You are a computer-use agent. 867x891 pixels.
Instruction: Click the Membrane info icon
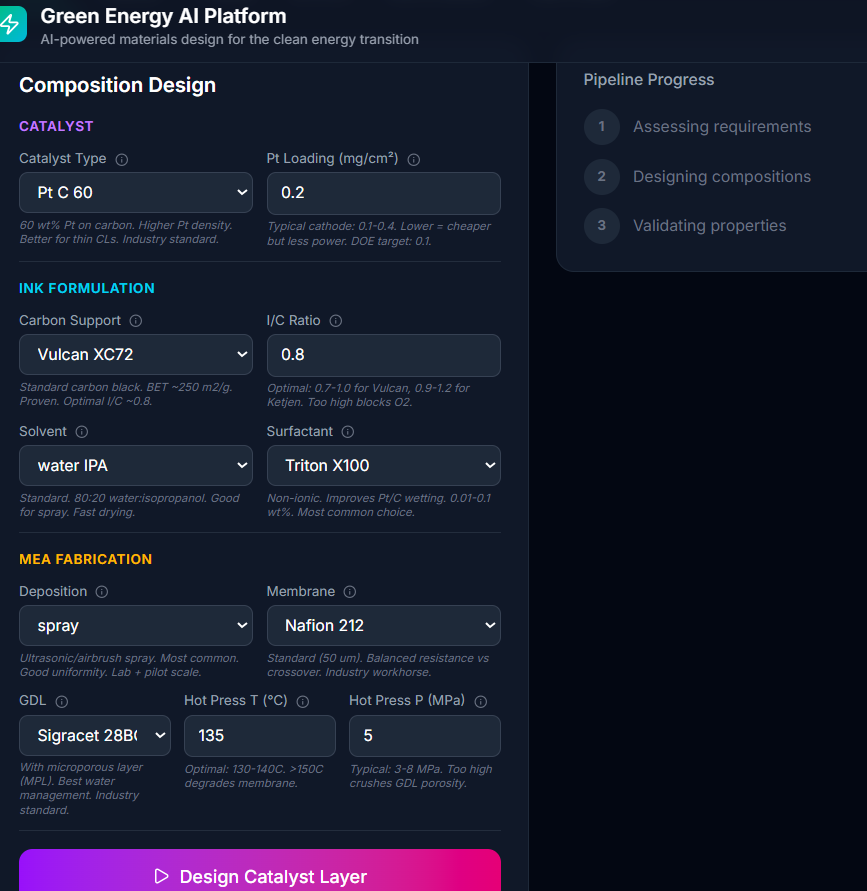[350, 592]
